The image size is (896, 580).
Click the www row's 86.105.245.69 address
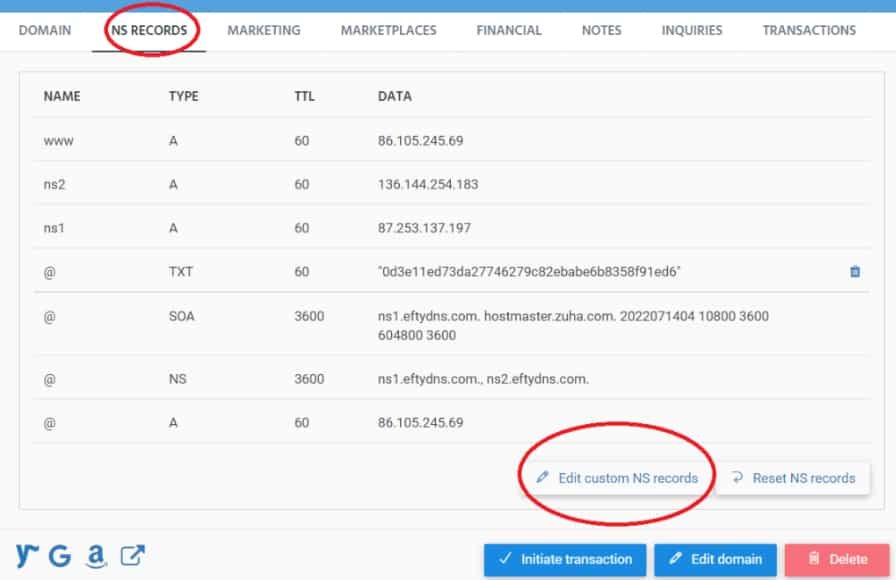click(420, 141)
